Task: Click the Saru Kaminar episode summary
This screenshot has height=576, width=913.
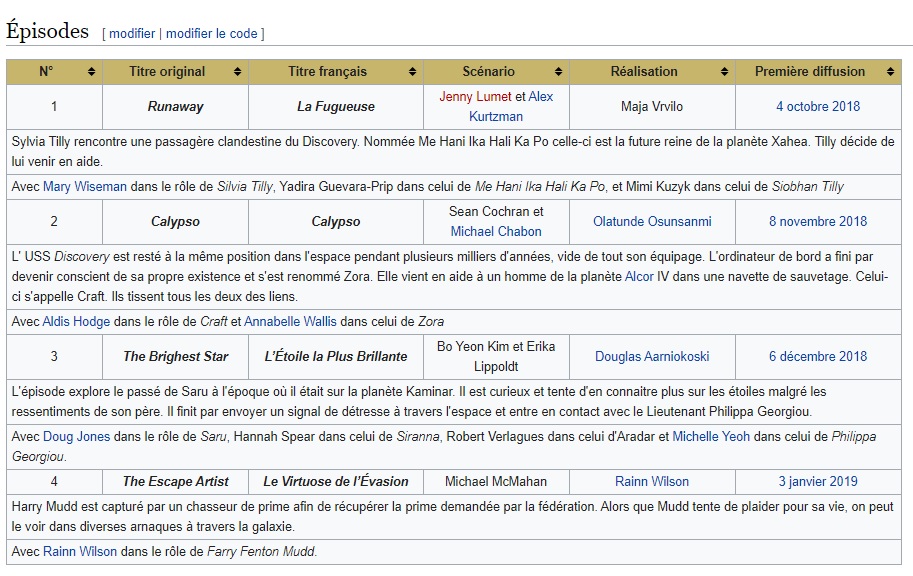Action: [454, 402]
